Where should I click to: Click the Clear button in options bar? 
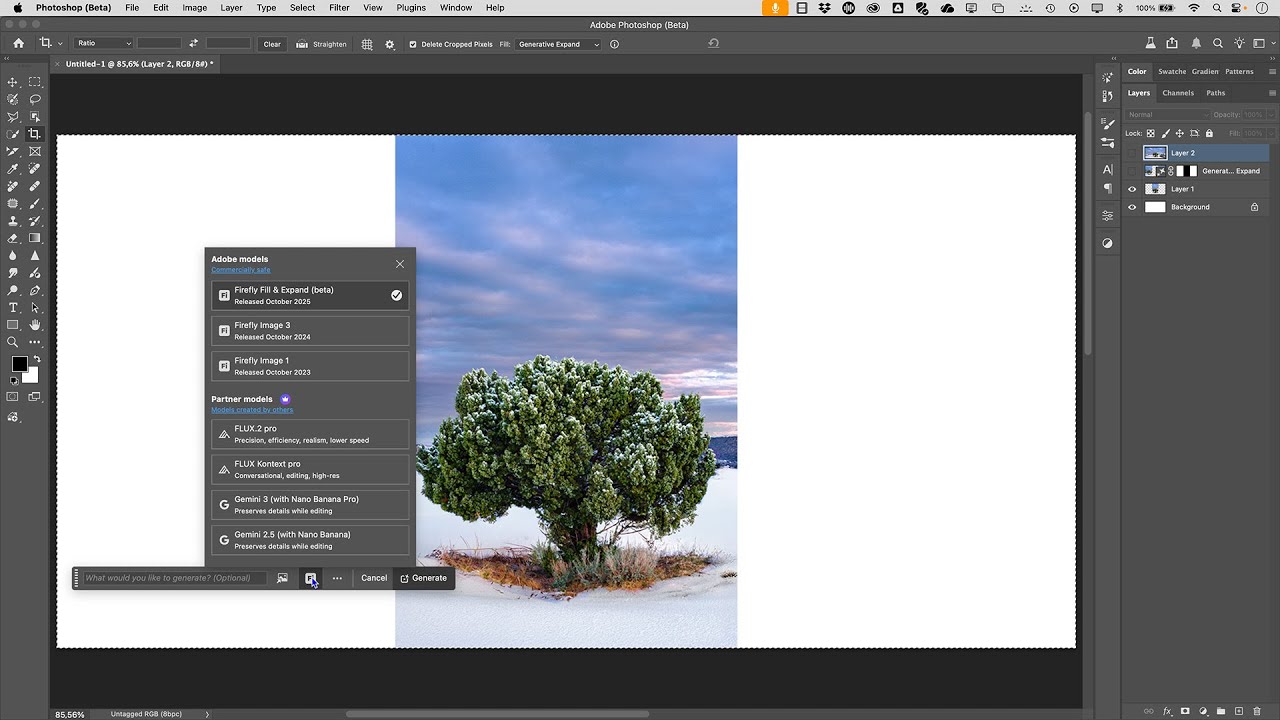coord(272,44)
